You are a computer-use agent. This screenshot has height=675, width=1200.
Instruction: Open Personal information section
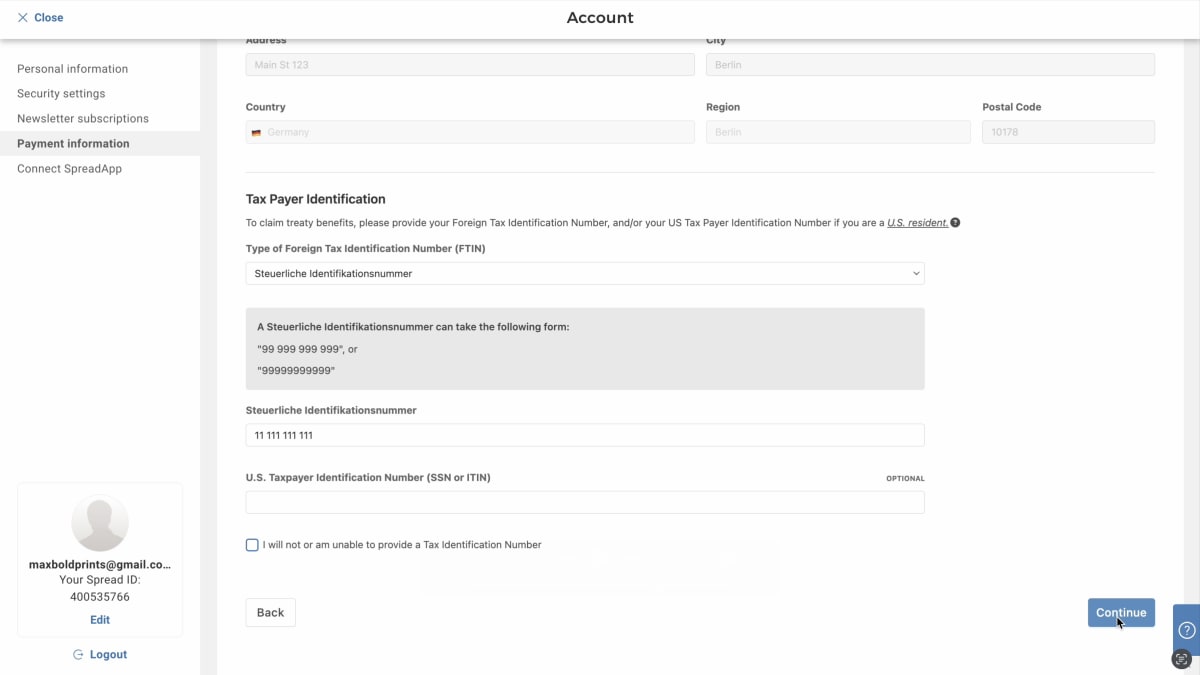72,69
